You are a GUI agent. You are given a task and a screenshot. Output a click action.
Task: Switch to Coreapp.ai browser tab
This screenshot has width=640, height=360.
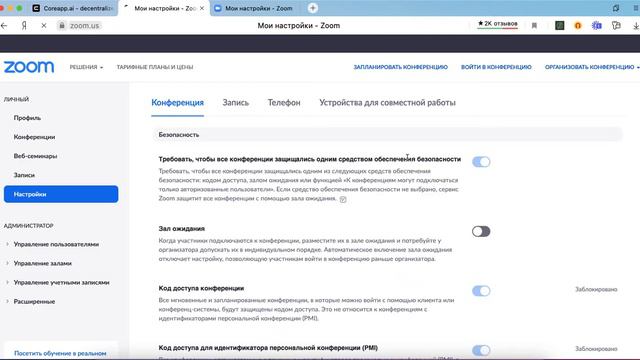[73, 8]
